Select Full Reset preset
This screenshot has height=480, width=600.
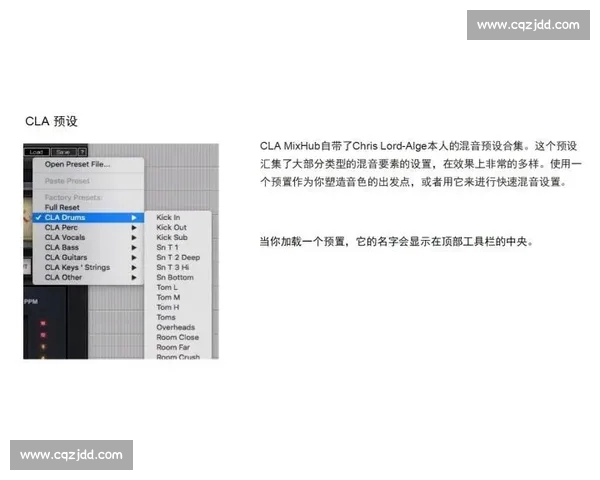pos(88,207)
